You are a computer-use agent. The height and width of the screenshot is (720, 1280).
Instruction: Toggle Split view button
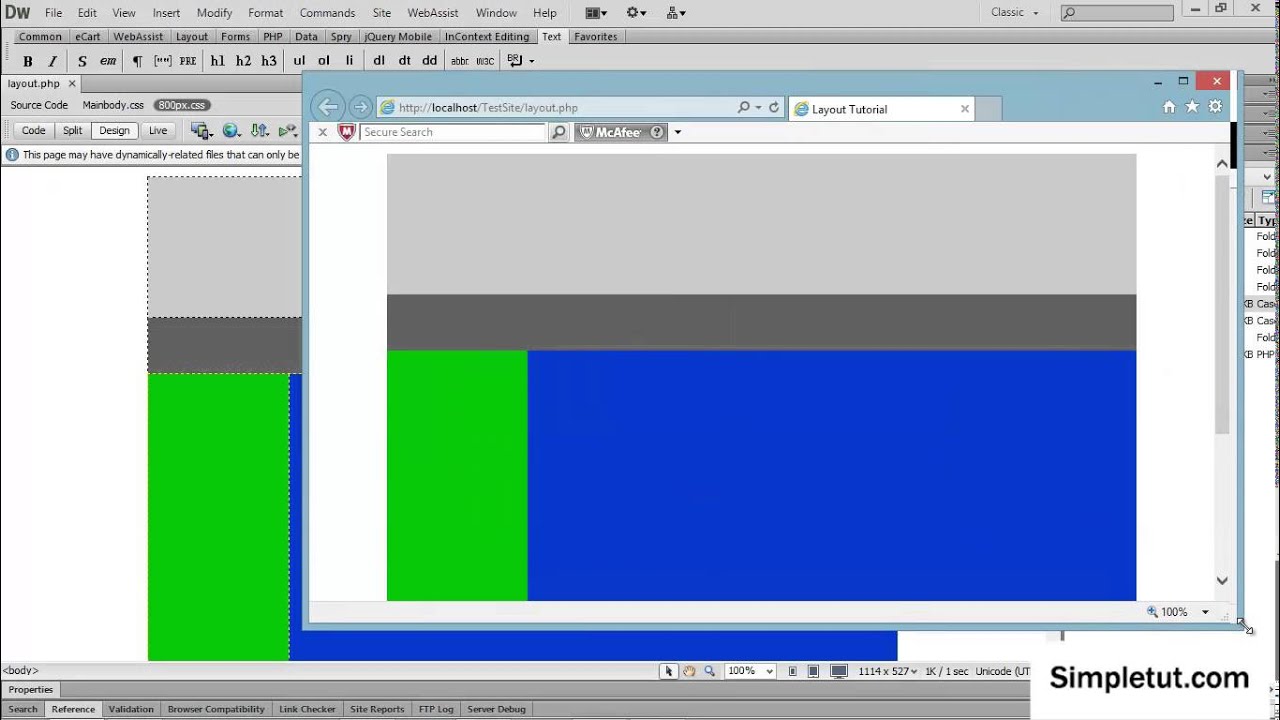click(x=72, y=130)
